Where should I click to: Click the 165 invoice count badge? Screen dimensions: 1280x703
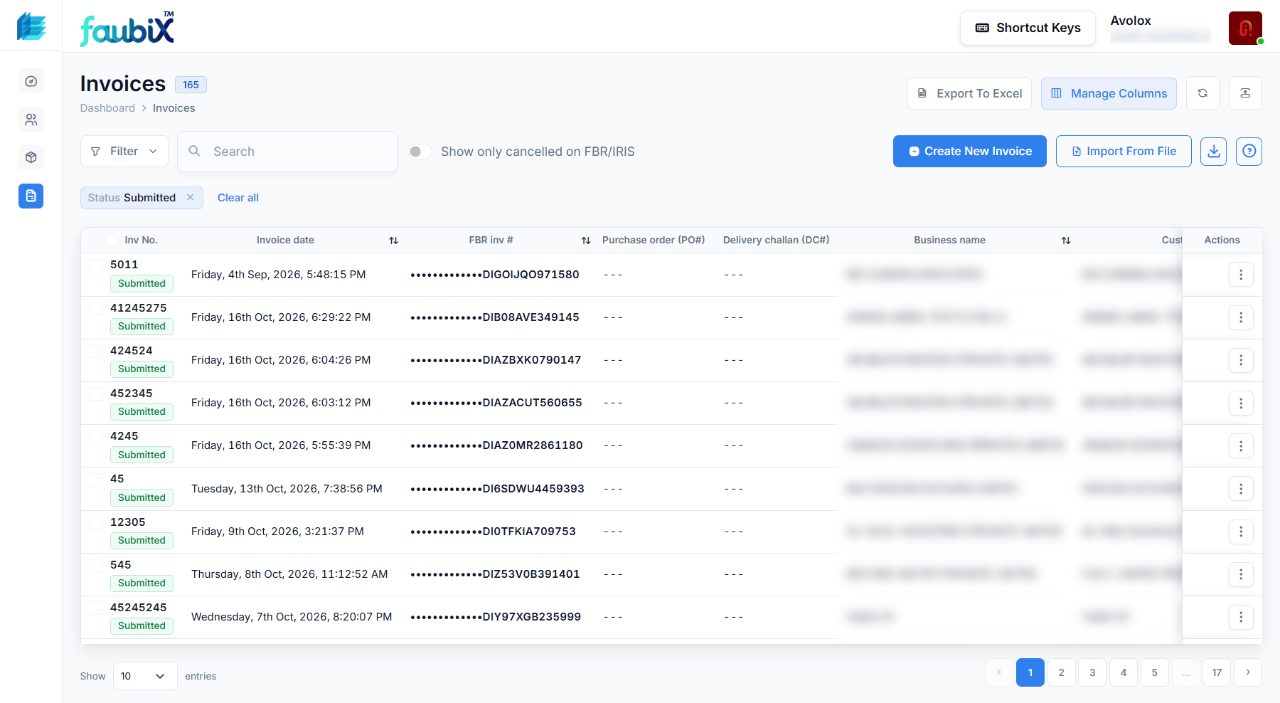[191, 85]
